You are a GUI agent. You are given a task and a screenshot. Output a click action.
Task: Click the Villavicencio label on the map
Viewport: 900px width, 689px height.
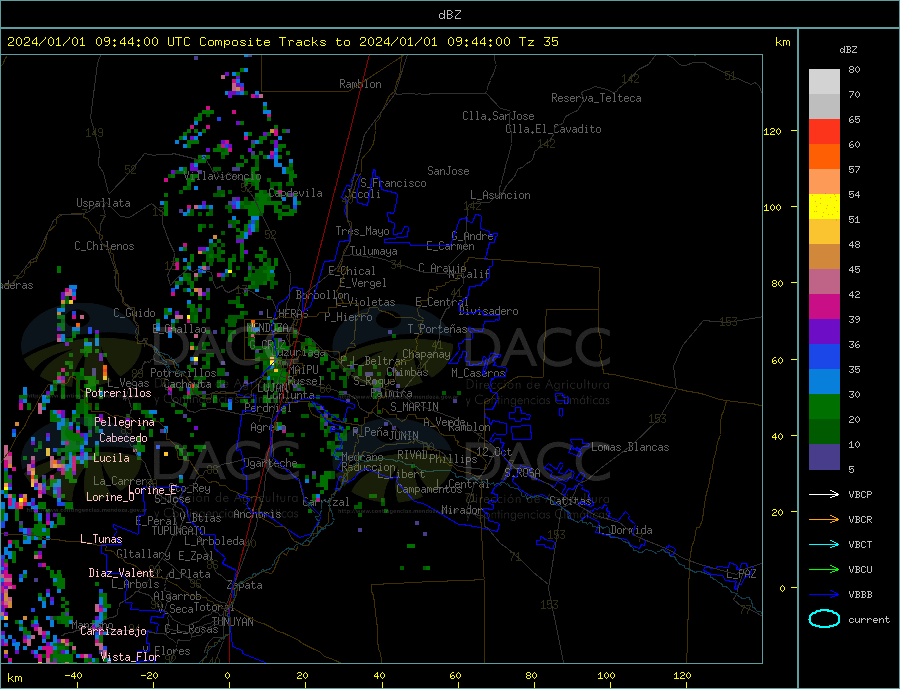[223, 176]
